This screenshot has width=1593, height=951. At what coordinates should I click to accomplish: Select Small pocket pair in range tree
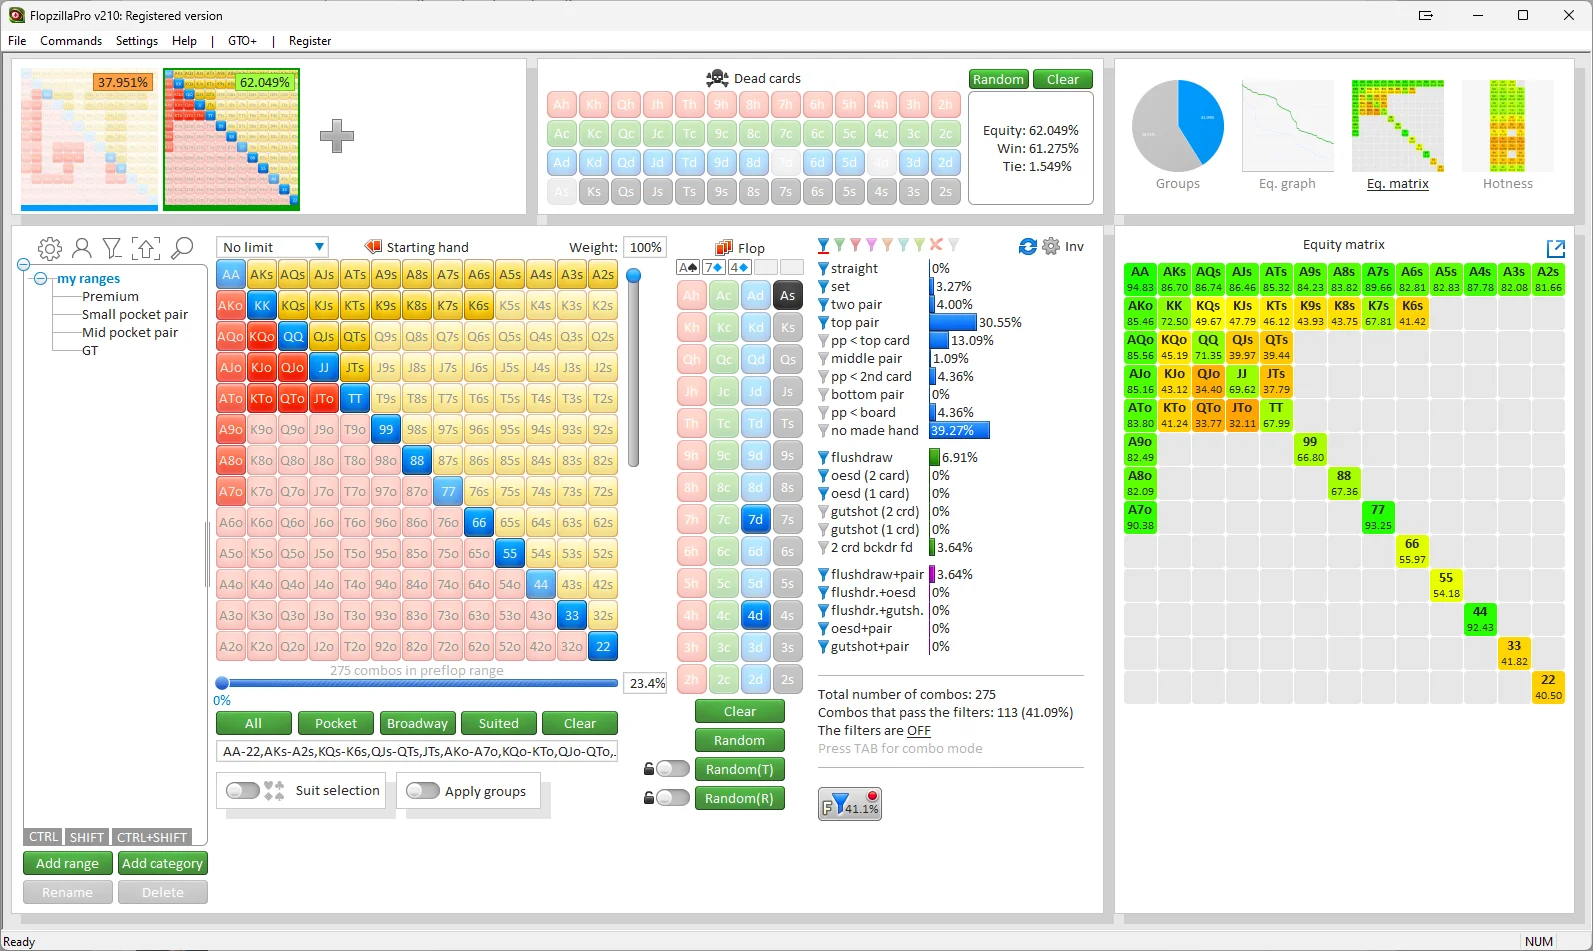(135, 314)
